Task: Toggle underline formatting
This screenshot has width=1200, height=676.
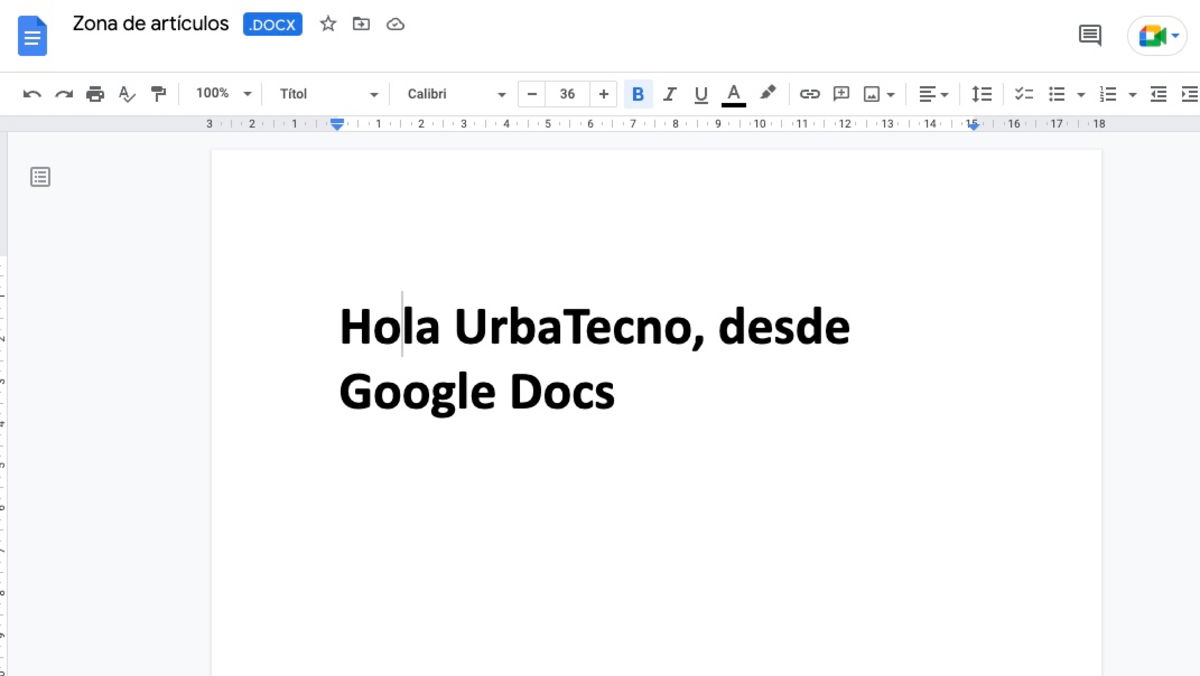Action: (701, 94)
